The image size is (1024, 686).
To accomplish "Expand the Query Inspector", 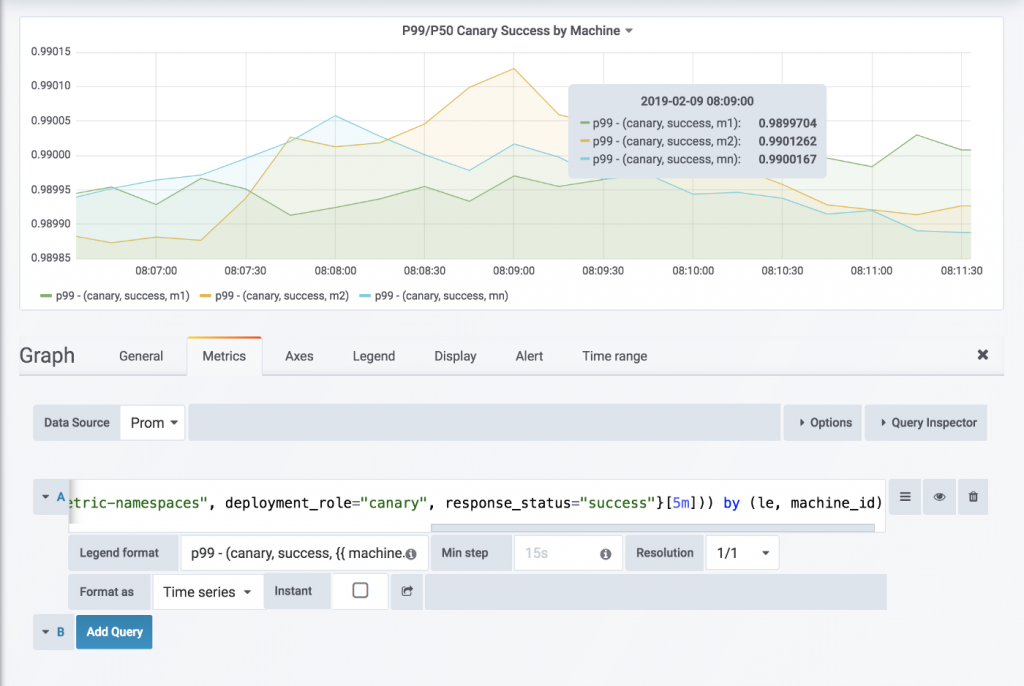I will [926, 423].
